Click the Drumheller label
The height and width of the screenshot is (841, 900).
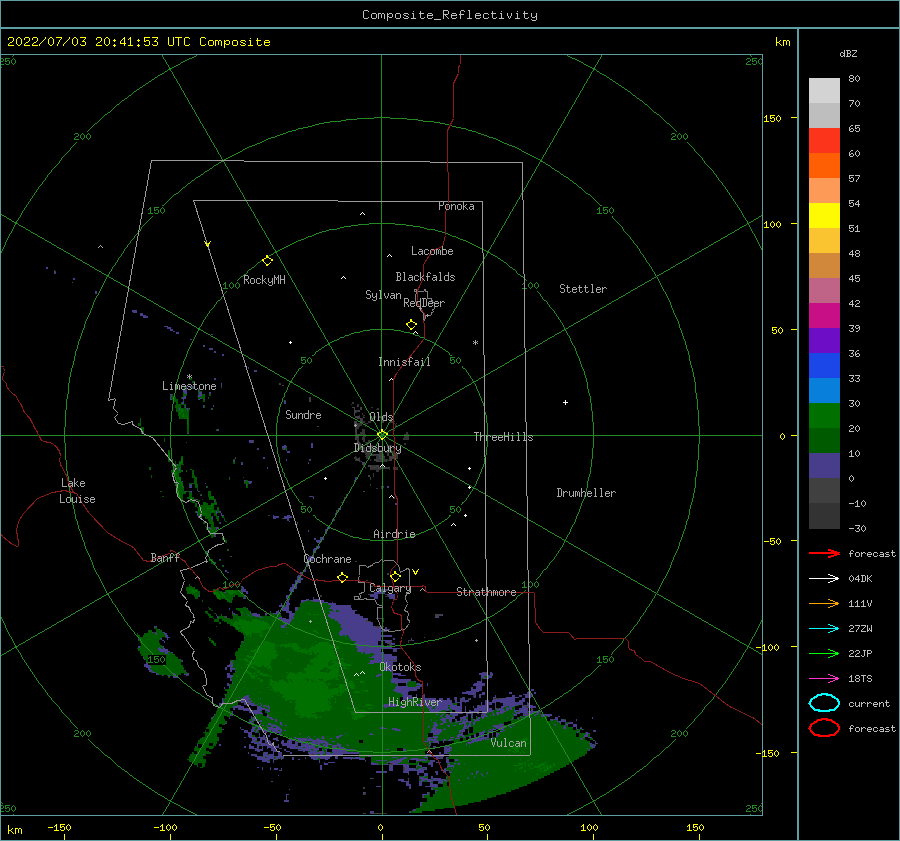pyautogui.click(x=586, y=493)
